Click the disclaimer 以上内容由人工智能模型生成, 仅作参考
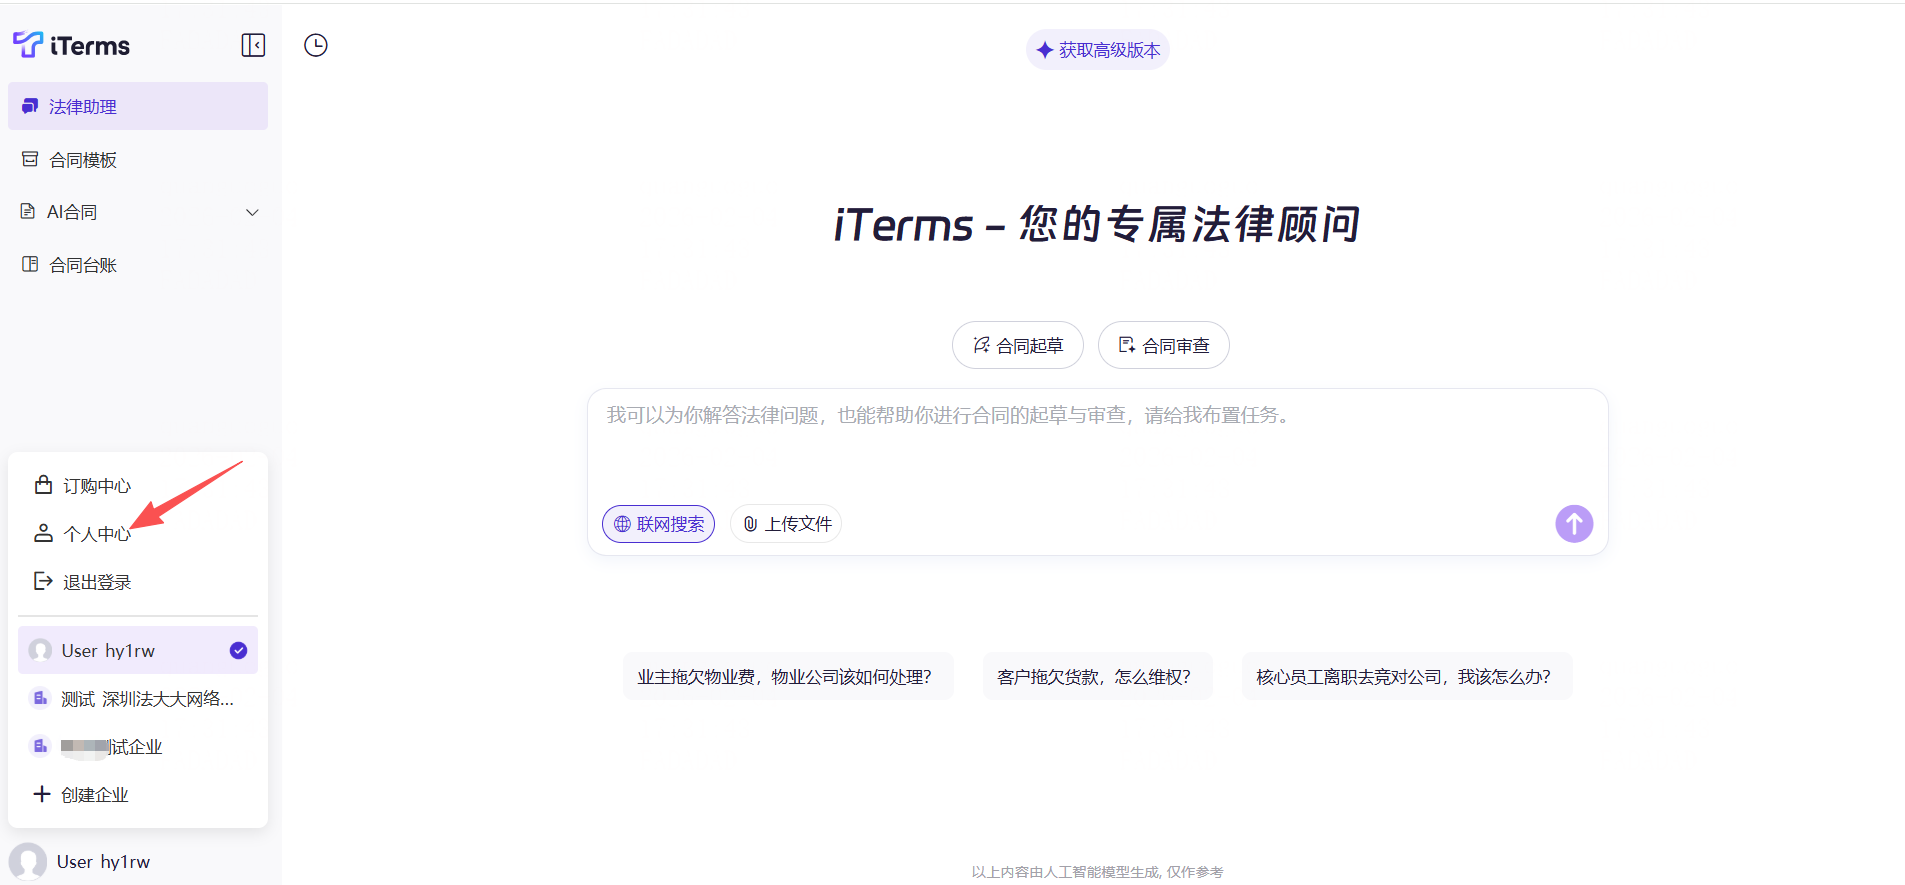This screenshot has height=885, width=1905. coord(1097,872)
